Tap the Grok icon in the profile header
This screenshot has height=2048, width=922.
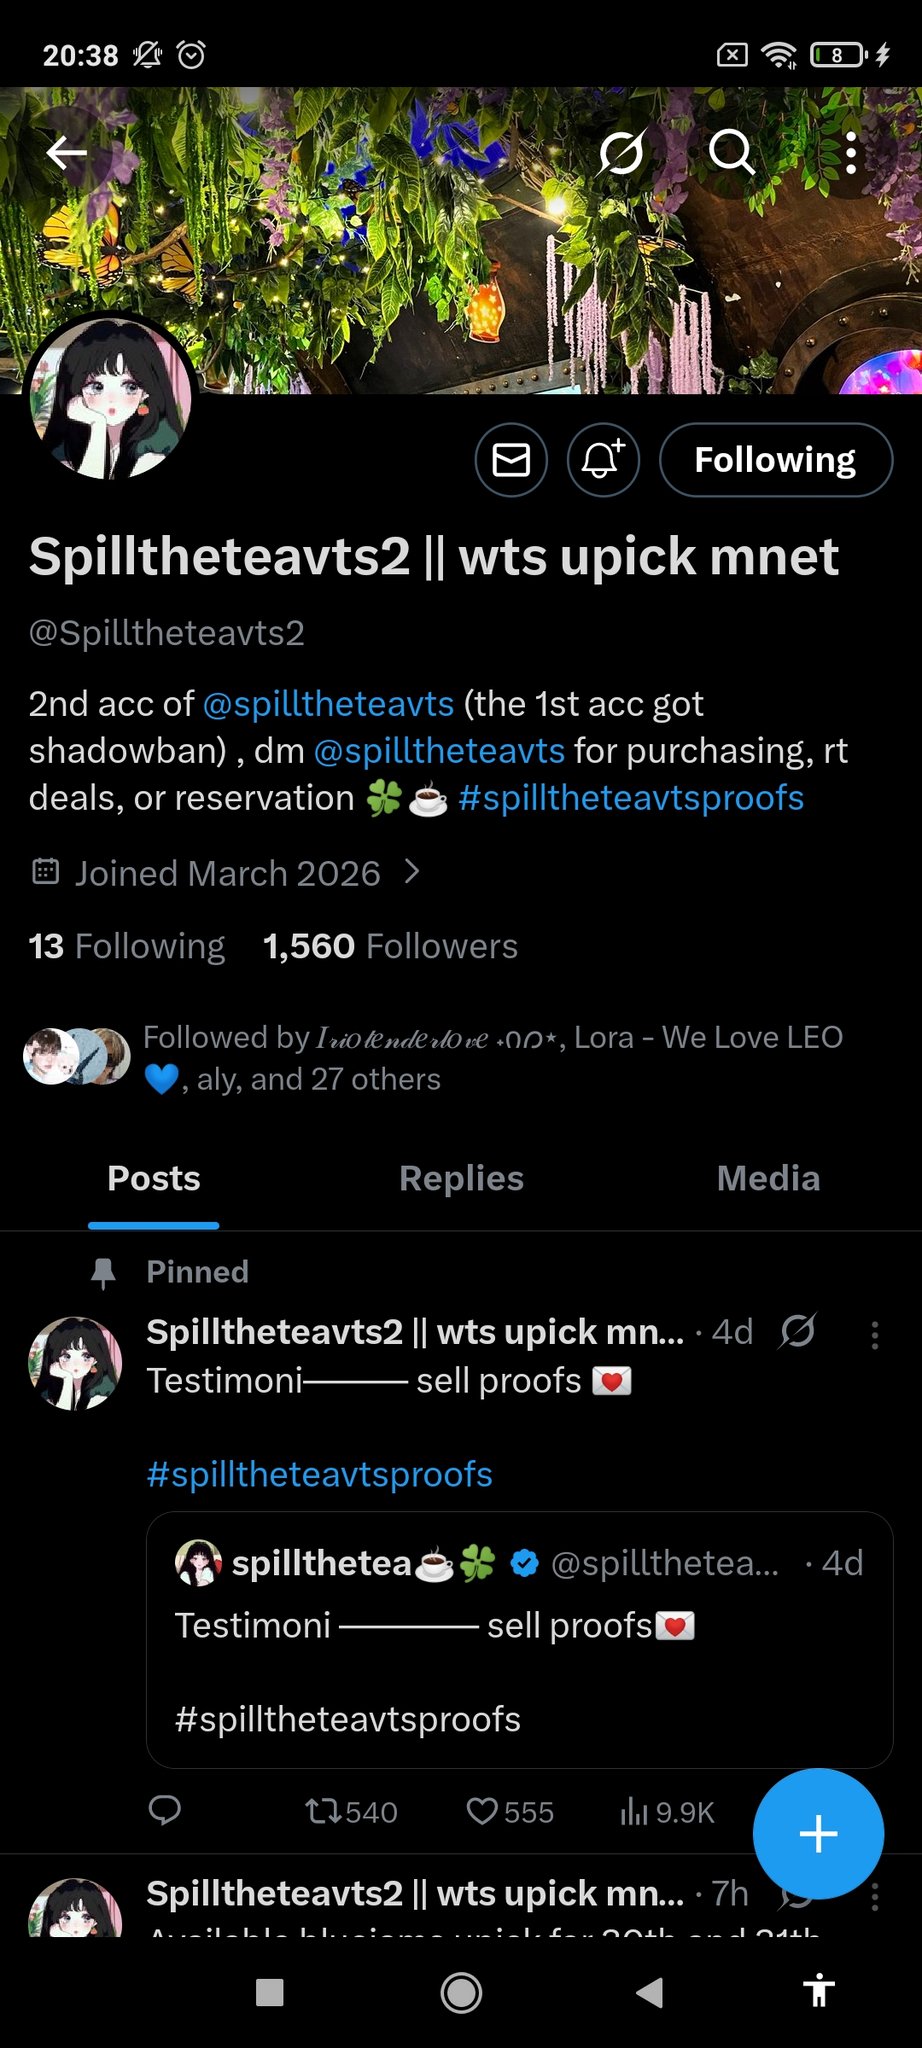coord(621,153)
